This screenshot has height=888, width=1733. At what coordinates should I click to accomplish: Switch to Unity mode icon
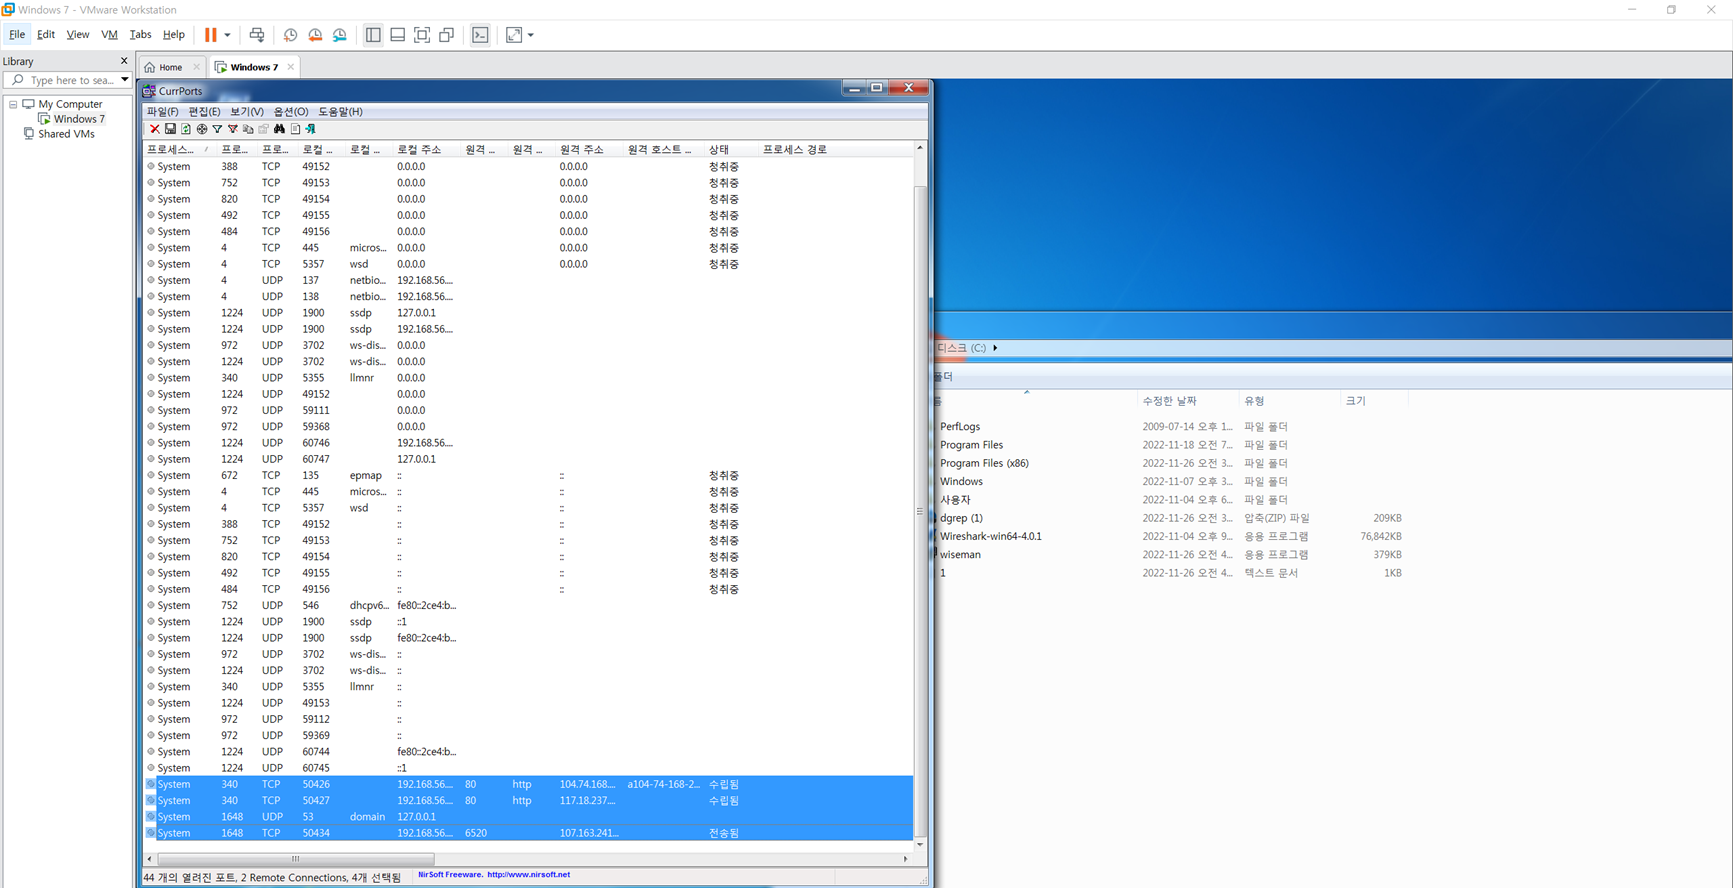point(447,35)
